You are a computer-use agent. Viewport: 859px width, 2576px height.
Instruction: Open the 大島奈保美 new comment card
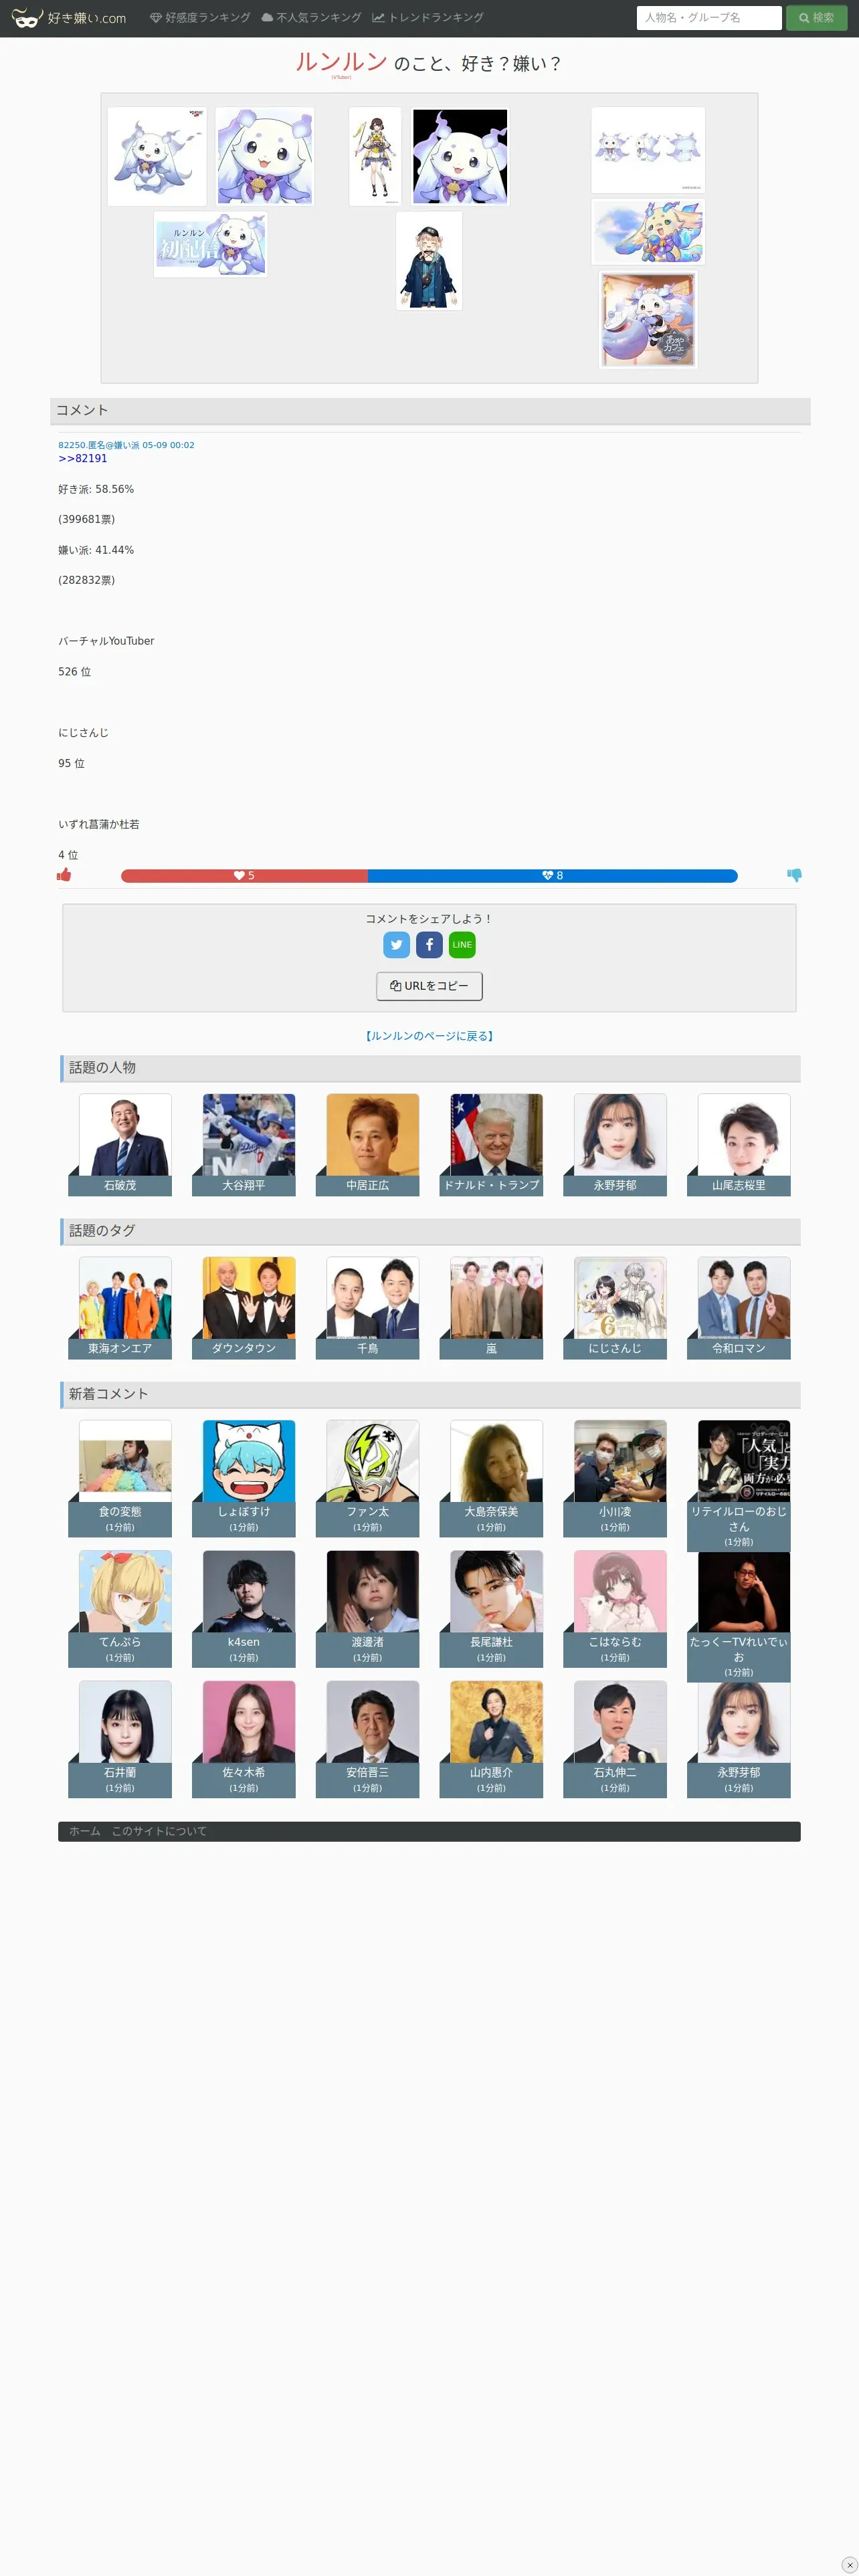coord(491,1478)
